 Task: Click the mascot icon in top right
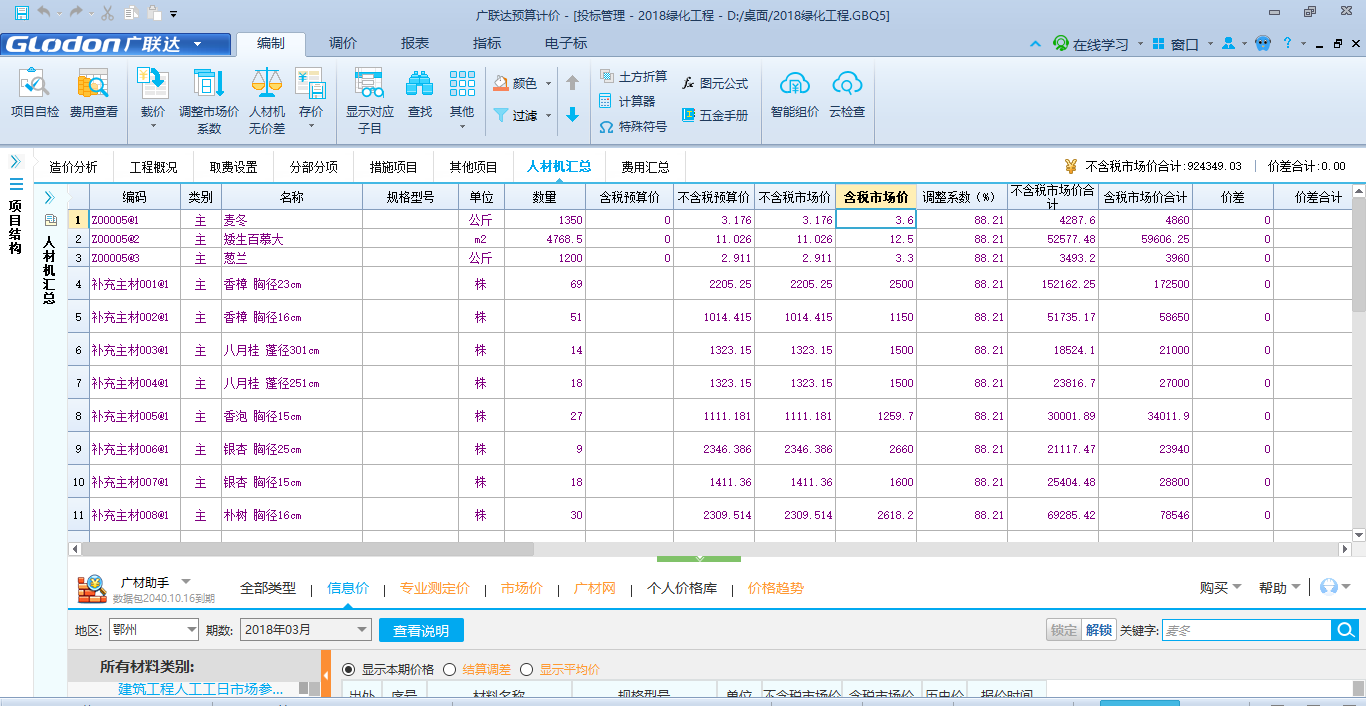point(1263,44)
